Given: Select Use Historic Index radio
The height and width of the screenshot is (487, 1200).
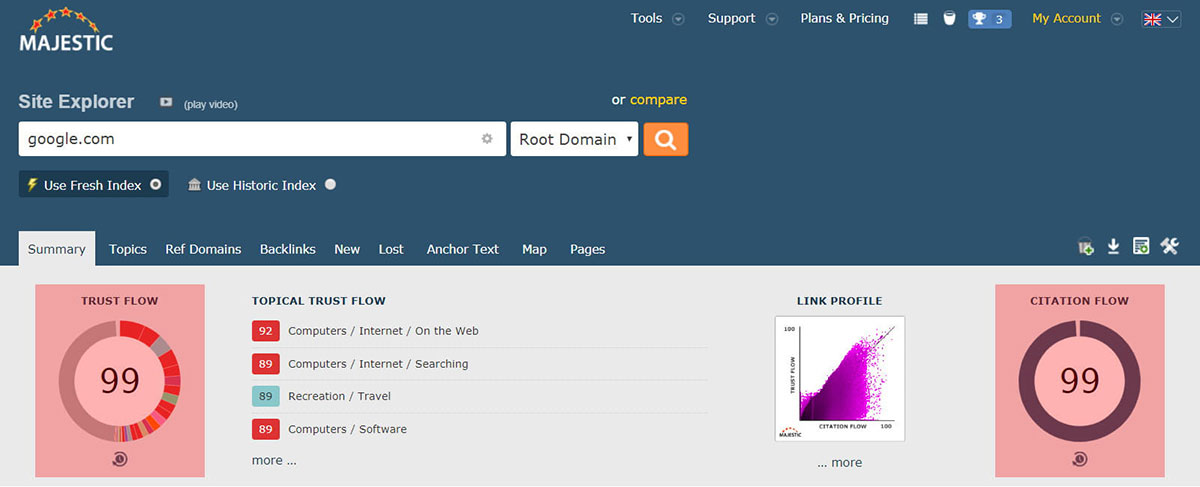Looking at the screenshot, I should pyautogui.click(x=330, y=185).
